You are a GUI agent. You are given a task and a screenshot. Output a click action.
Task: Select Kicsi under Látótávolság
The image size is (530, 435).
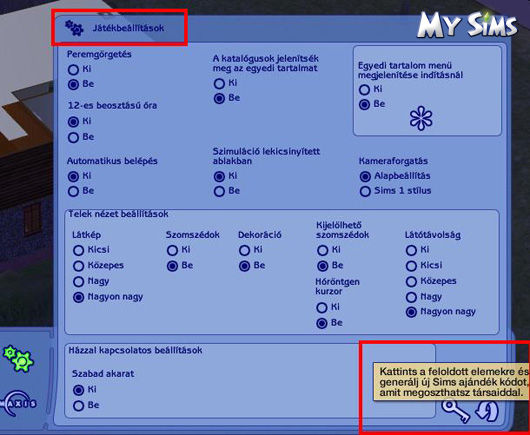pos(411,266)
